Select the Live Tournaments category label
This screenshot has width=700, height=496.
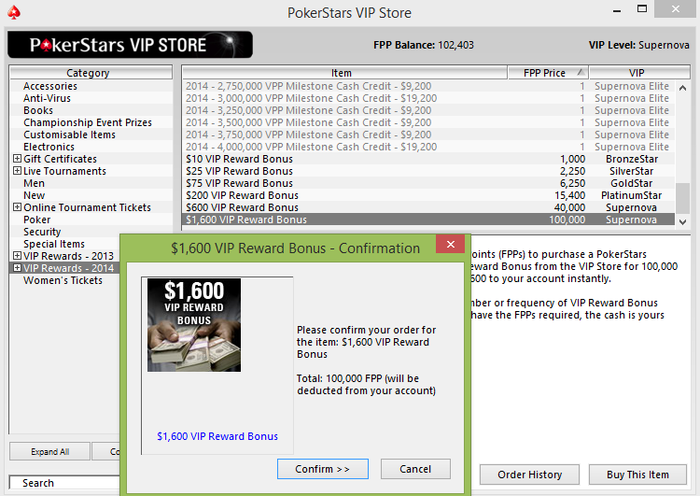tap(65, 171)
